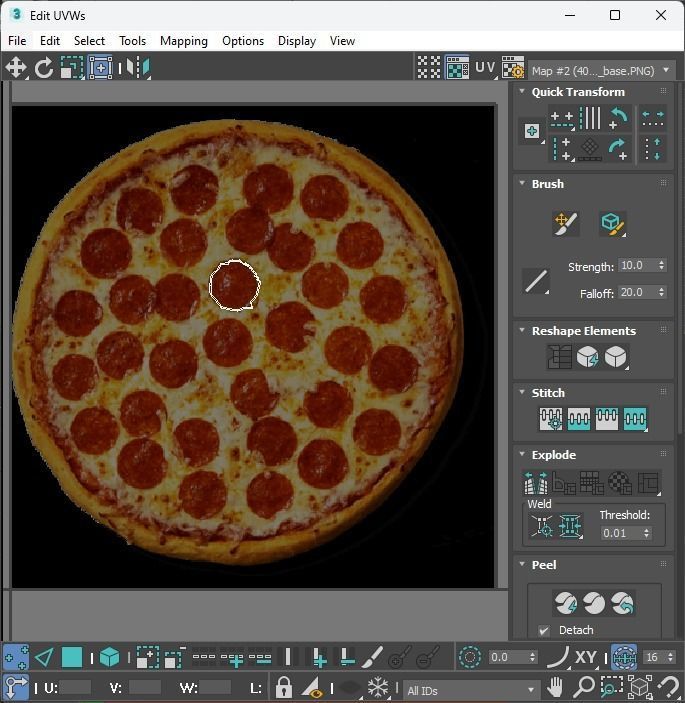Open the UV coordinate space flyout
This screenshot has width=685, height=703.
[486, 68]
